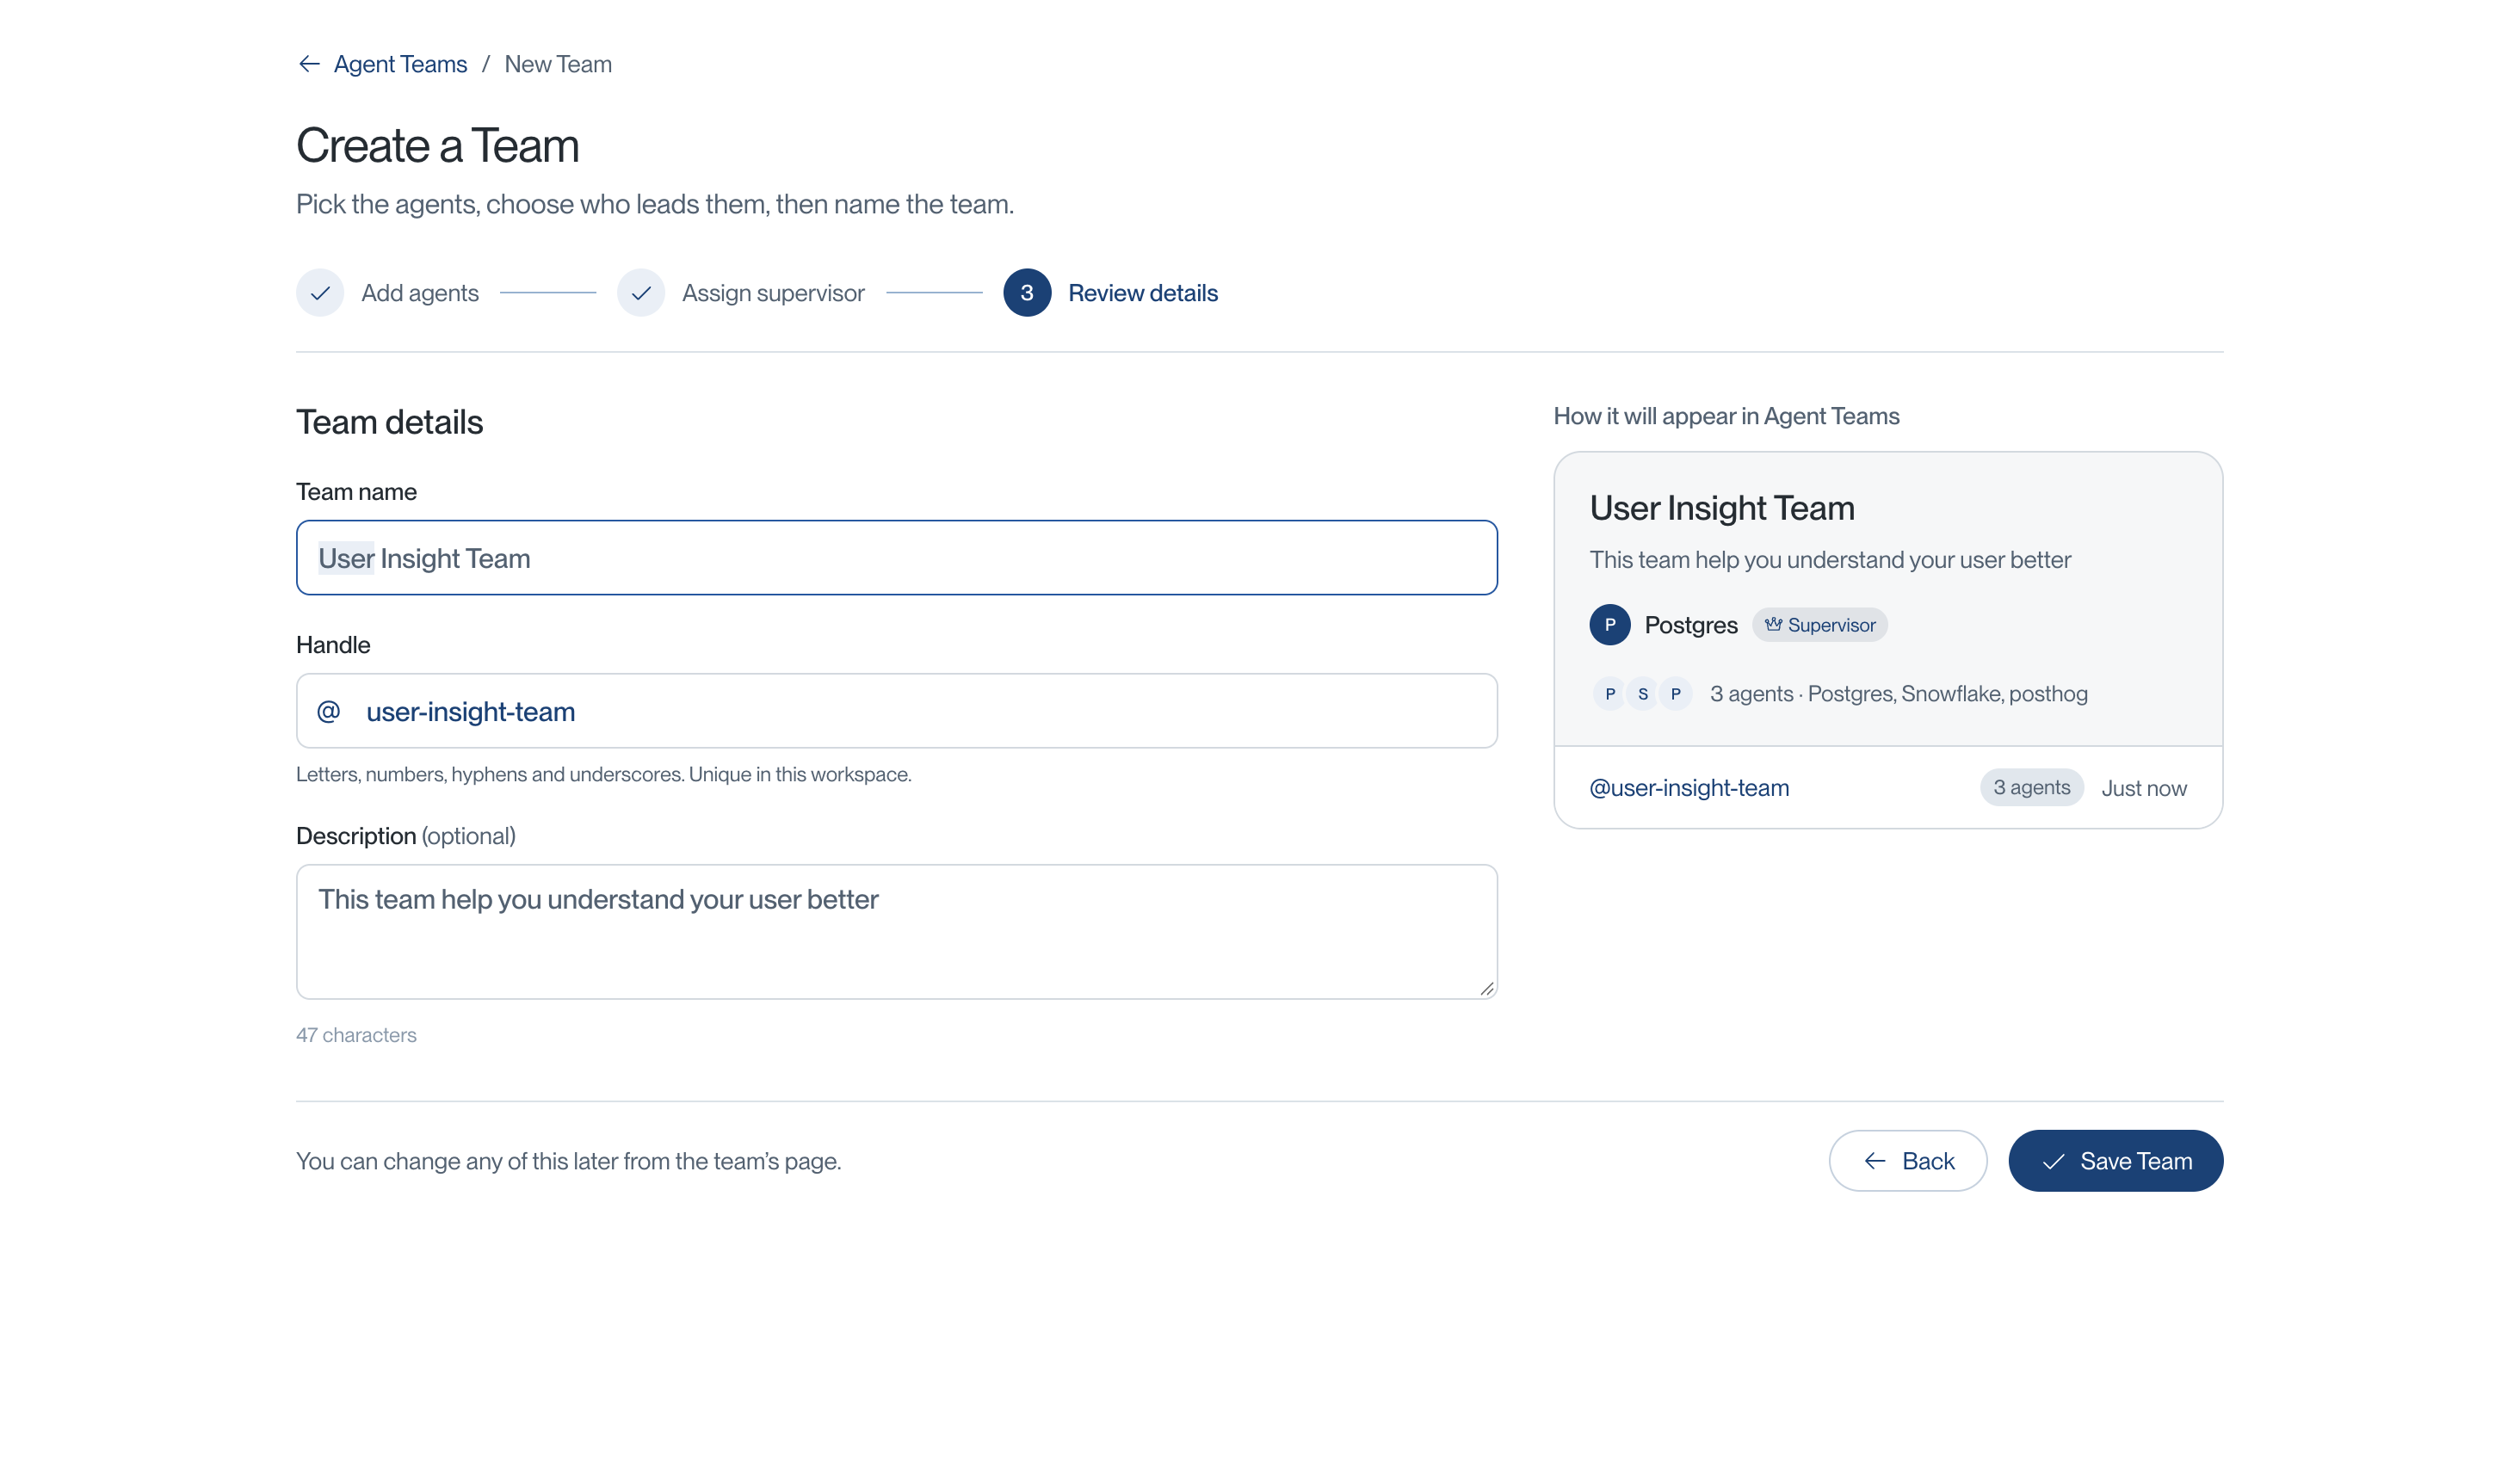
Task: Edit the user-insight-team handle field
Action: 897,711
